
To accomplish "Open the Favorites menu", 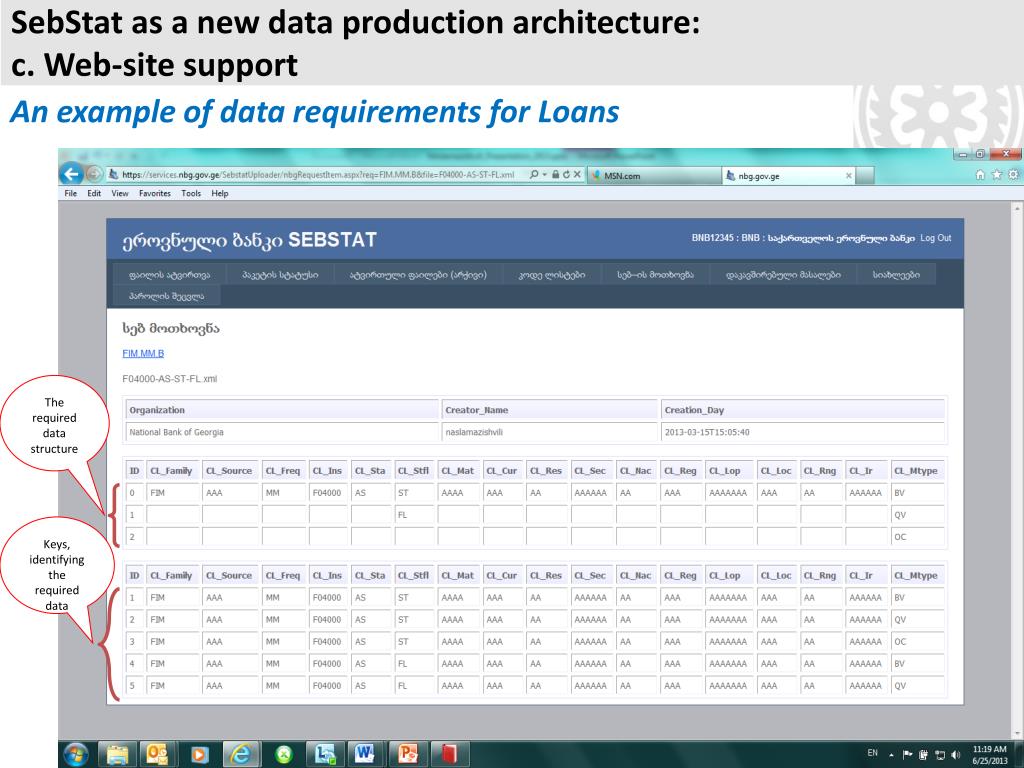I will click(x=154, y=193).
